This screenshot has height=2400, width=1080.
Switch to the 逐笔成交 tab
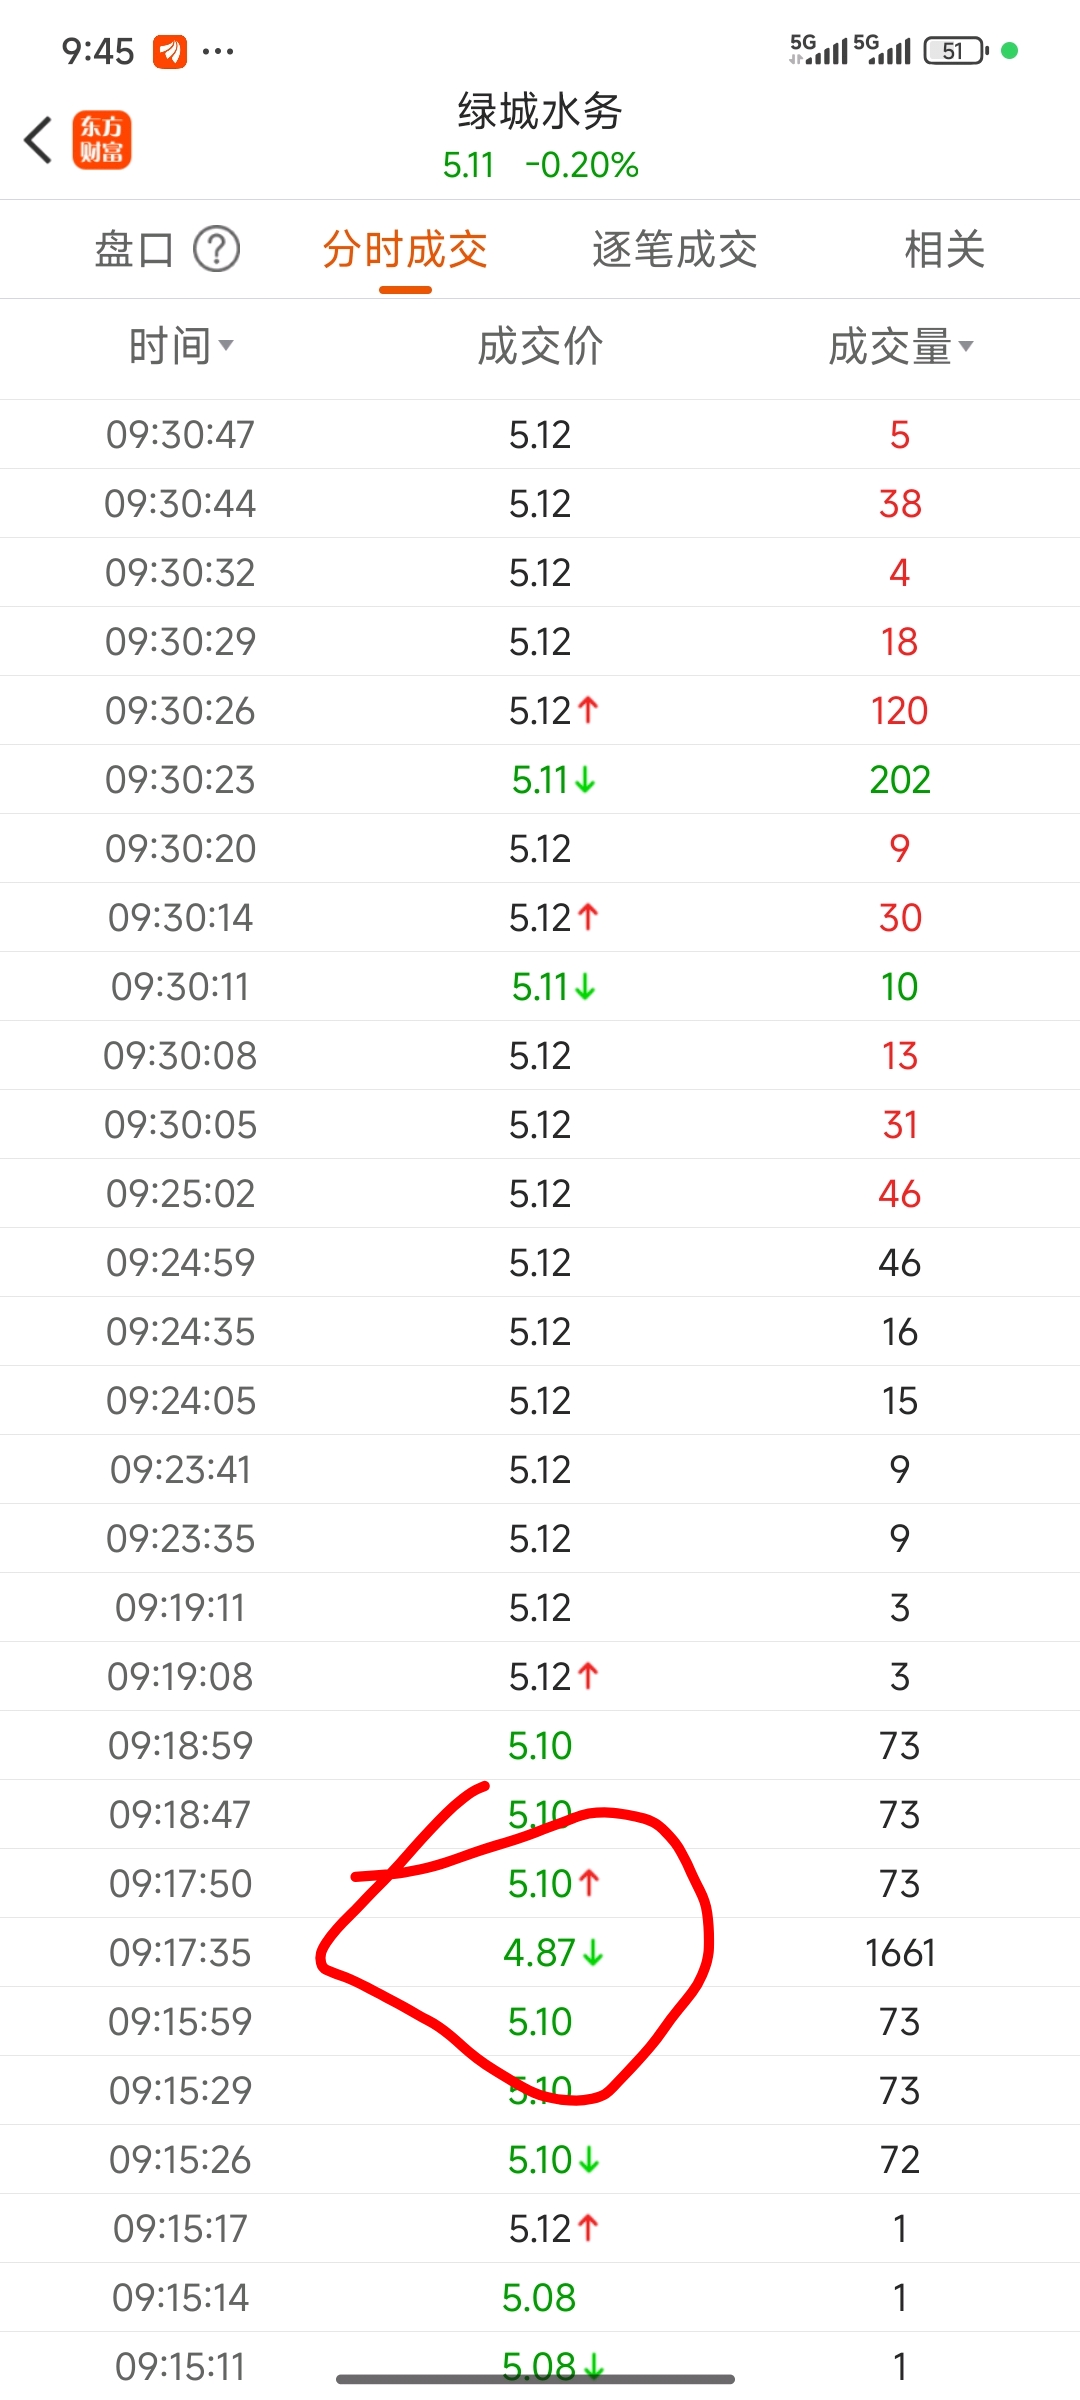tap(675, 249)
